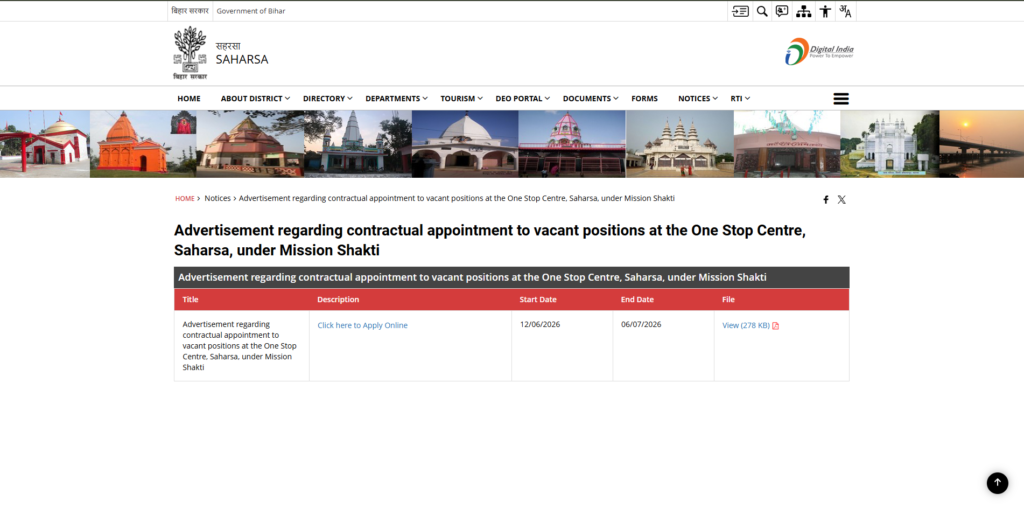Share page on Facebook icon
This screenshot has width=1024, height=508.
825,200
